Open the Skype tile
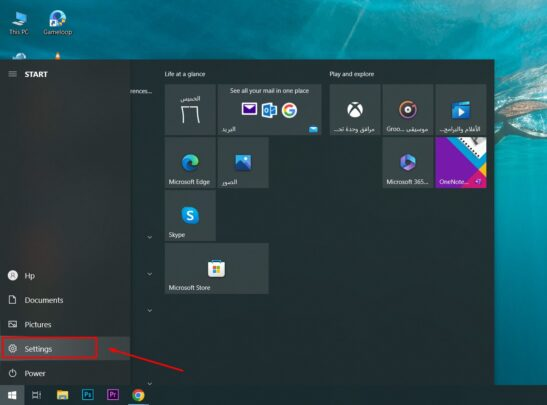Viewport: 547px width, 405px height. [190, 216]
